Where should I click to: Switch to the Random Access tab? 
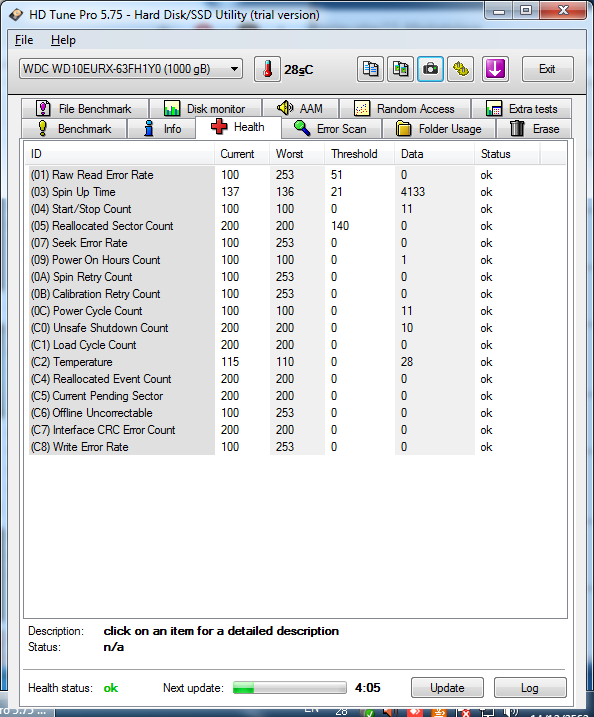coord(405,109)
